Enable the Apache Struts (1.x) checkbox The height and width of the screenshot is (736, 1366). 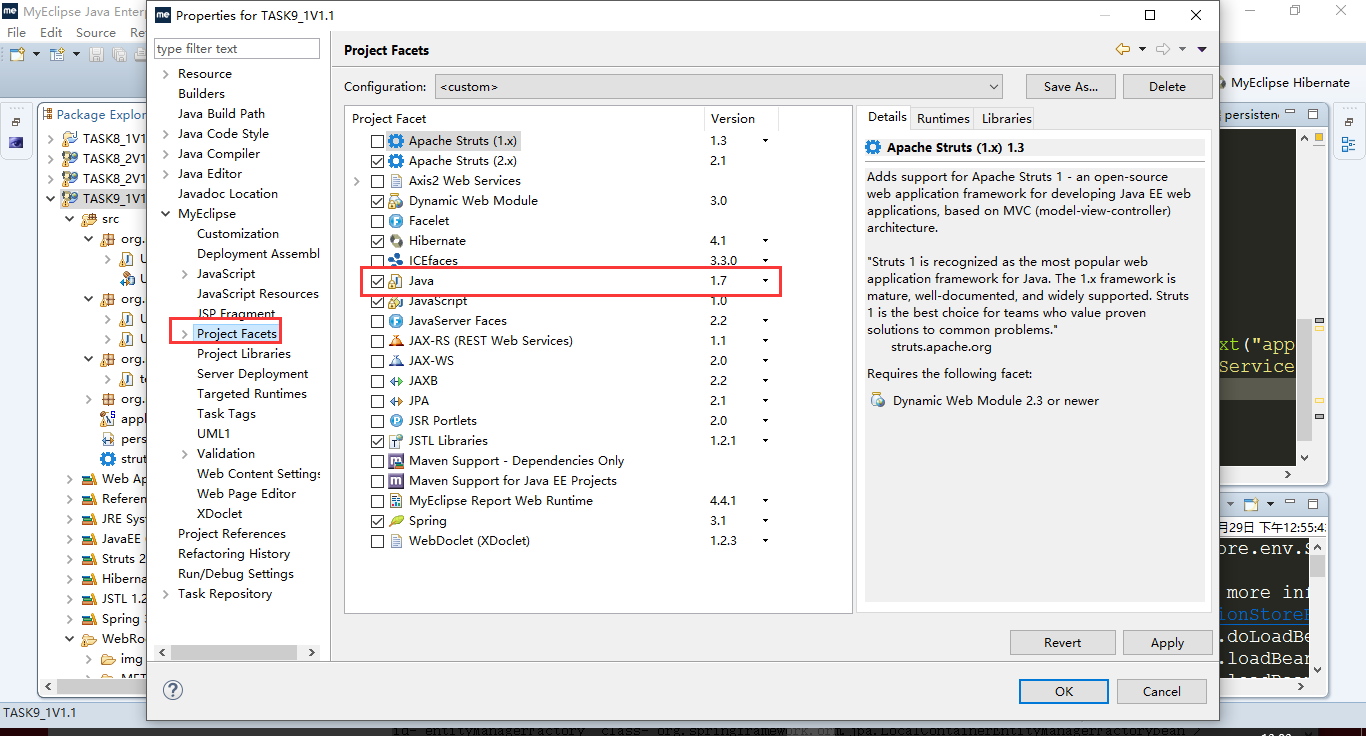[x=377, y=141]
